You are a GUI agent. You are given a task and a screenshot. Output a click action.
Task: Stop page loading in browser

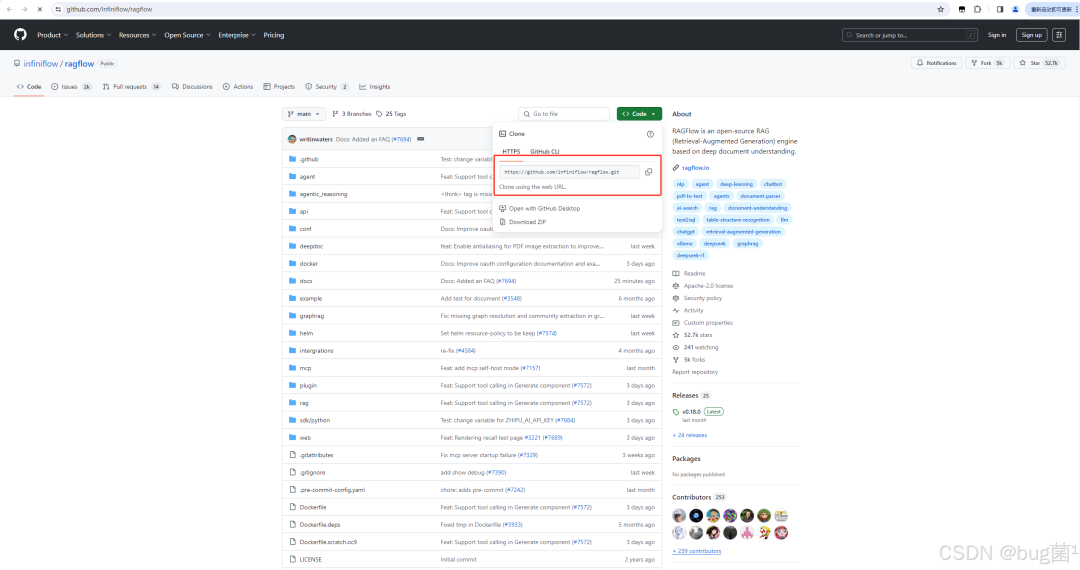click(x=39, y=9)
